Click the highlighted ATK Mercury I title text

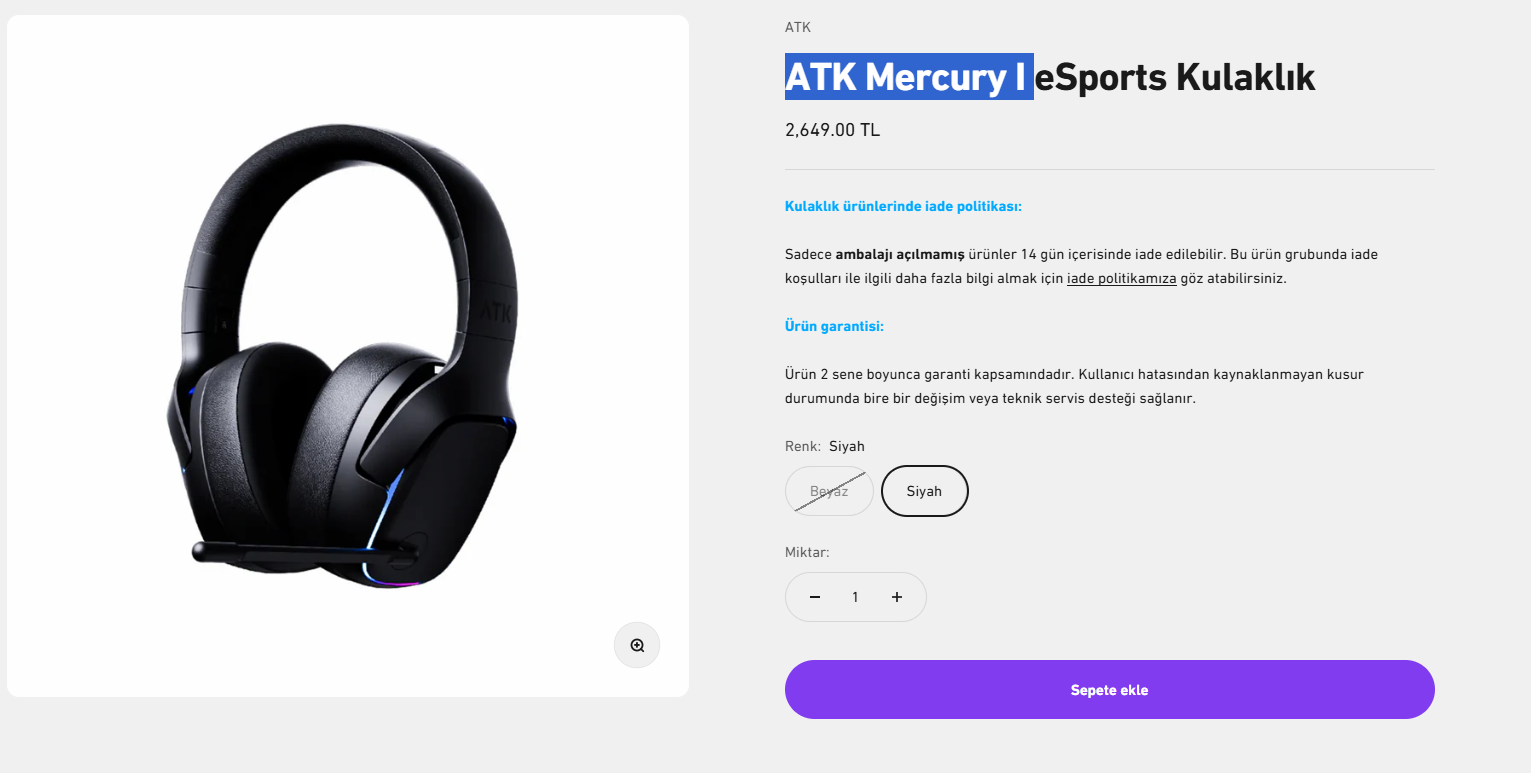pos(908,77)
